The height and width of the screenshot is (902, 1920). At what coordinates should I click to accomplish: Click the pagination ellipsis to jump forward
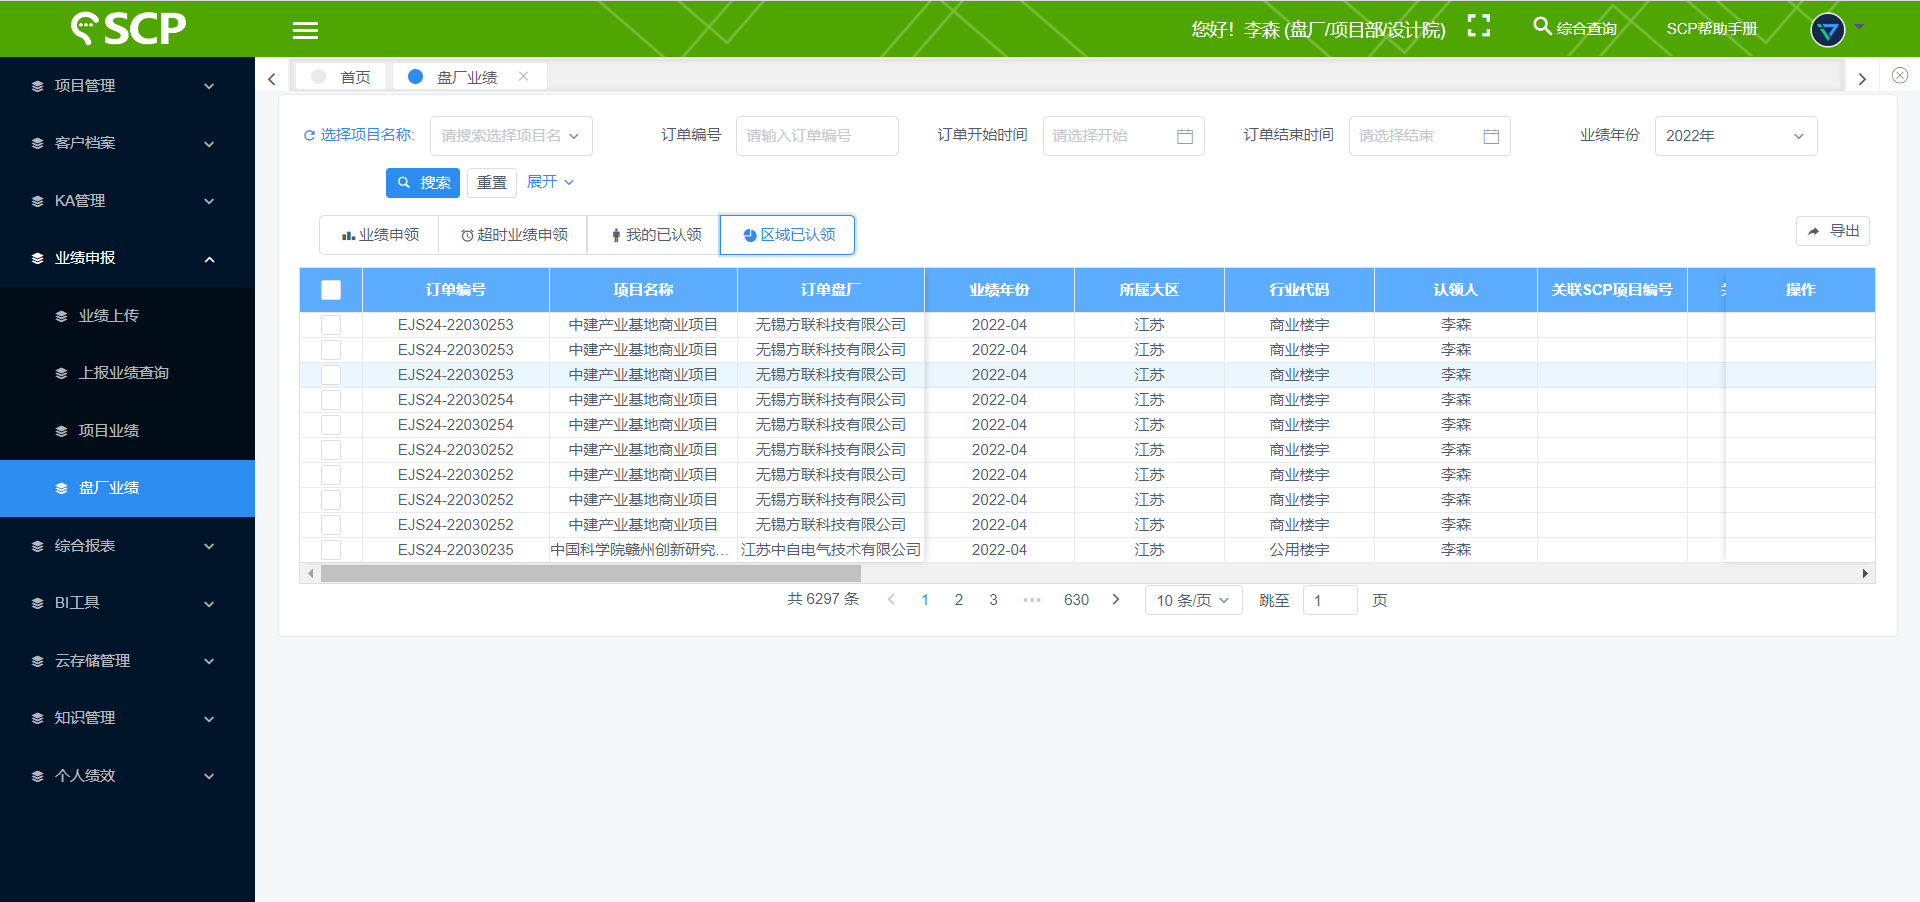coord(1032,600)
